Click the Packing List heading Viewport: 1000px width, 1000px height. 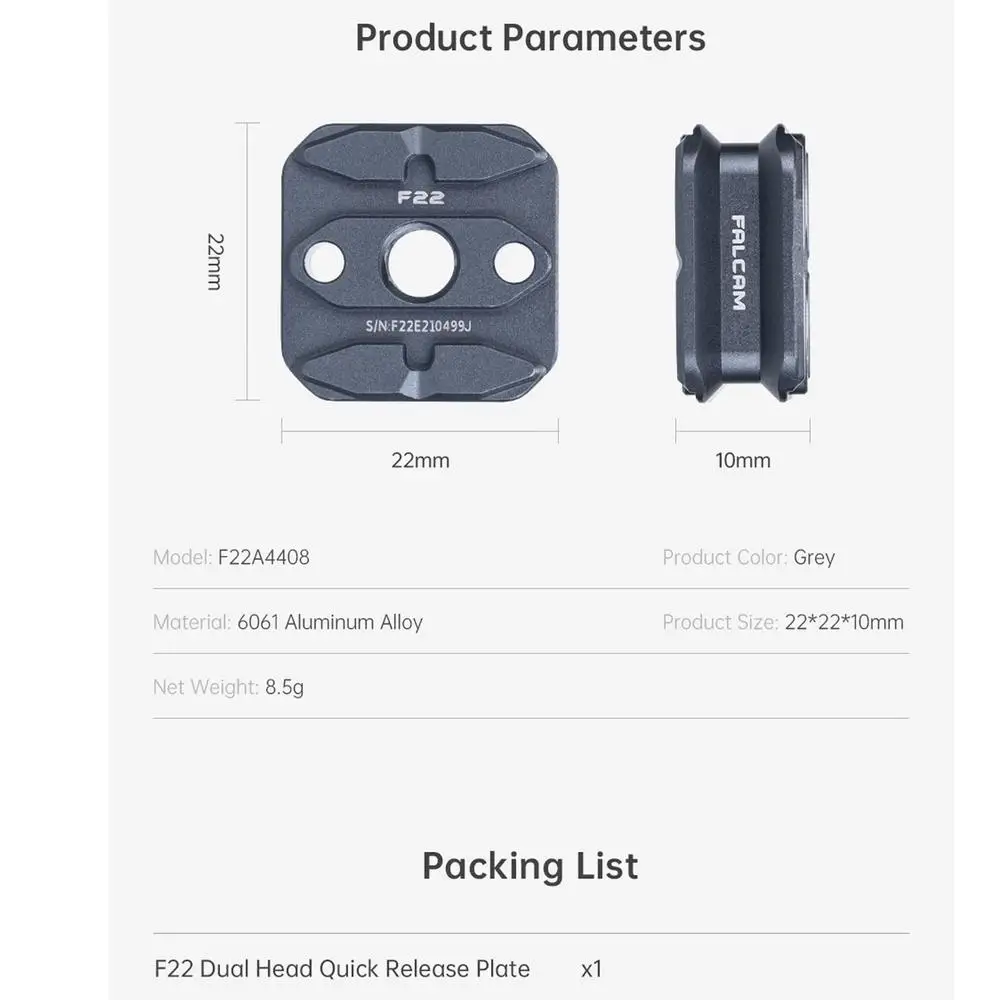[x=530, y=865]
